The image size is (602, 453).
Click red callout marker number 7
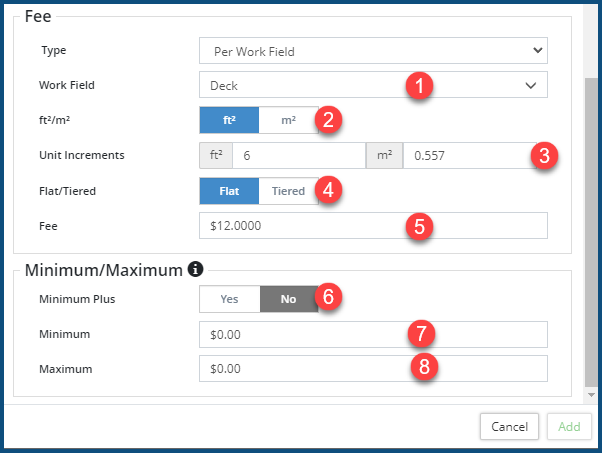(x=421, y=333)
